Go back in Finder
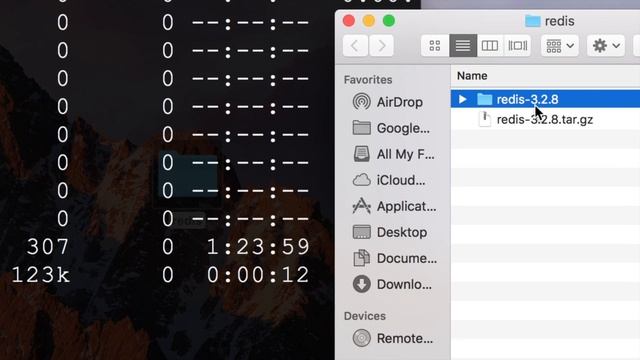The height and width of the screenshot is (360, 640). (x=355, y=45)
